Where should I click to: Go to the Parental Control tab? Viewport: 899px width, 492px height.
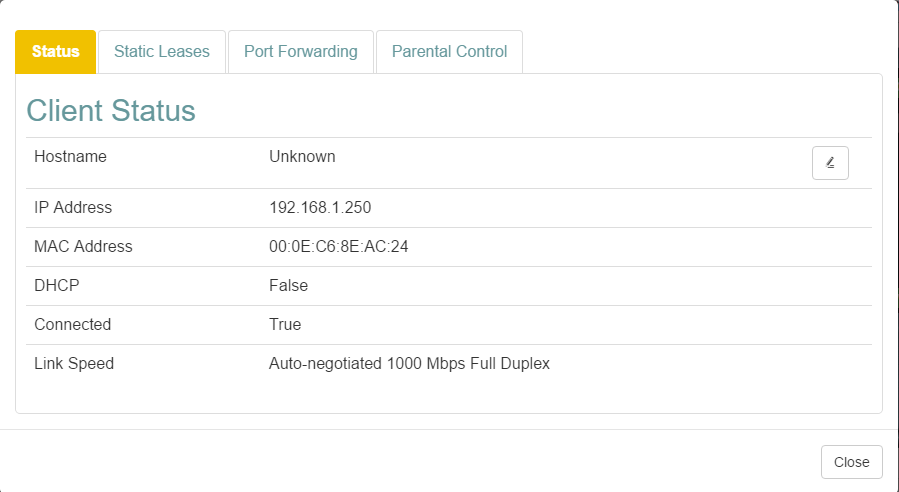point(449,52)
